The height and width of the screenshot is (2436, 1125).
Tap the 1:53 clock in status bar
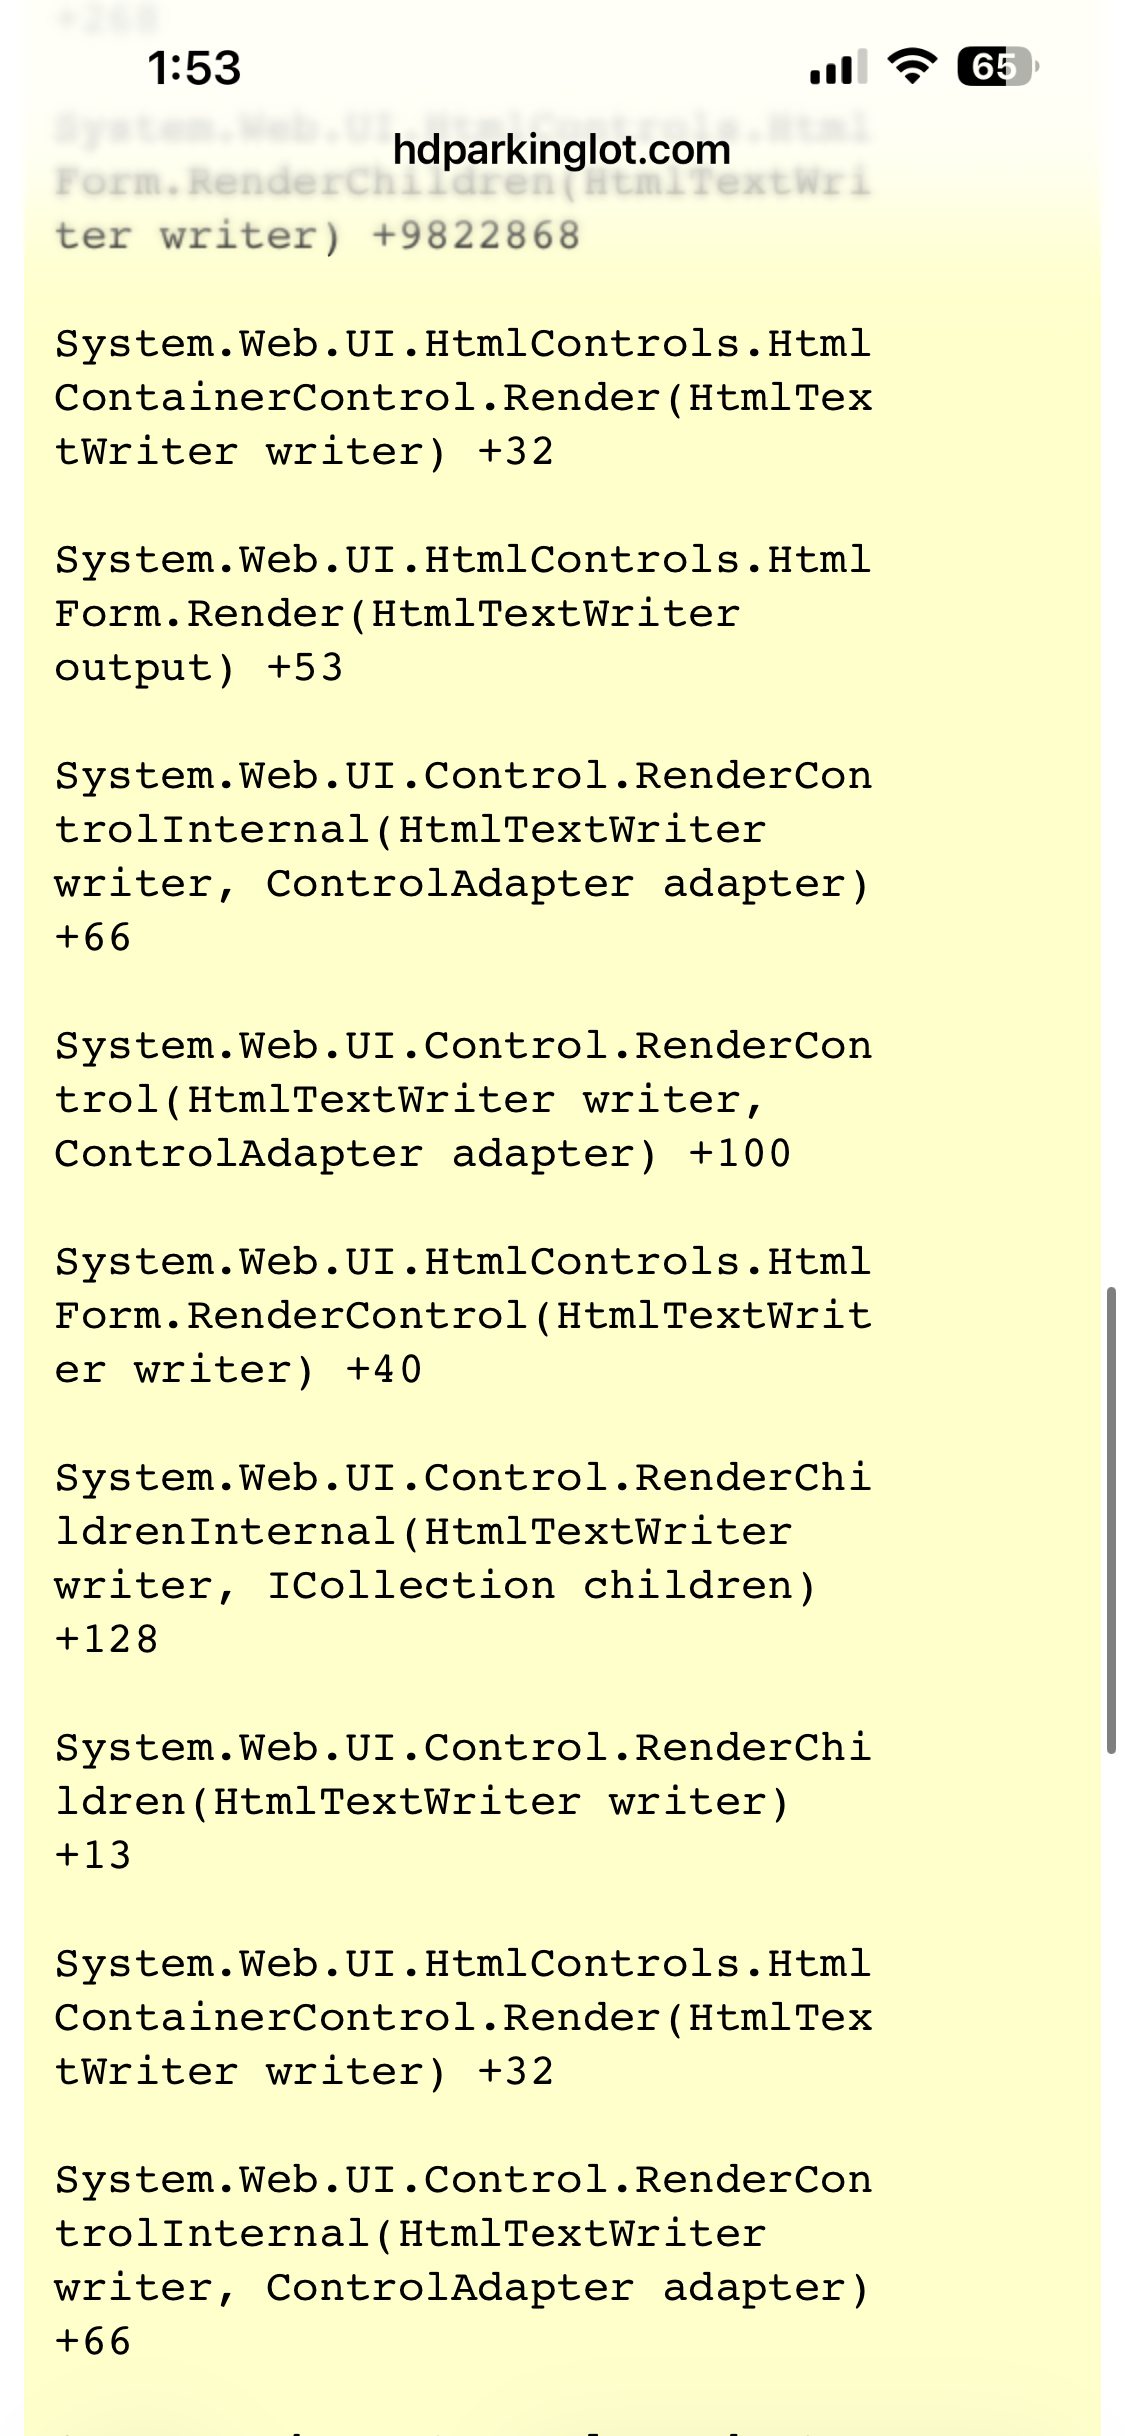tap(194, 68)
